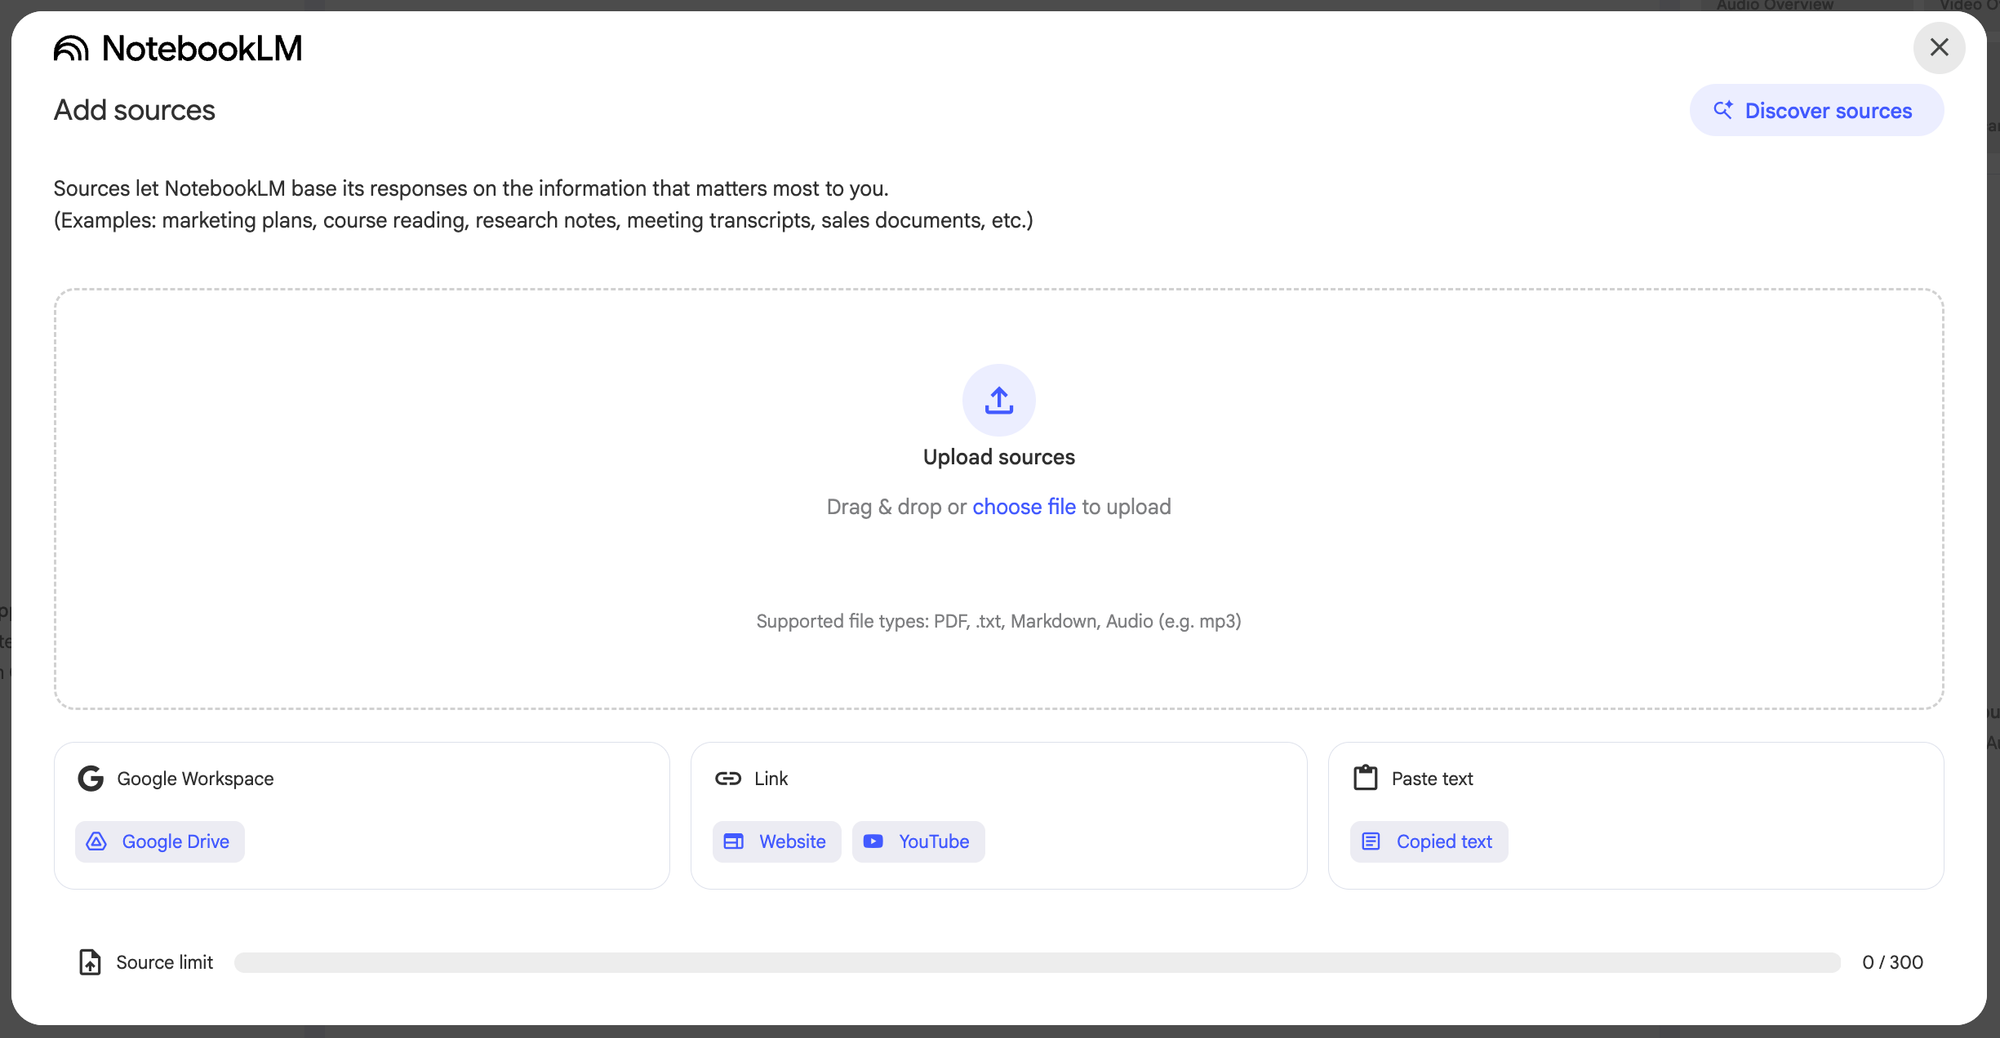The width and height of the screenshot is (2000, 1038).
Task: Click the Google Workspace G icon
Action: click(91, 778)
